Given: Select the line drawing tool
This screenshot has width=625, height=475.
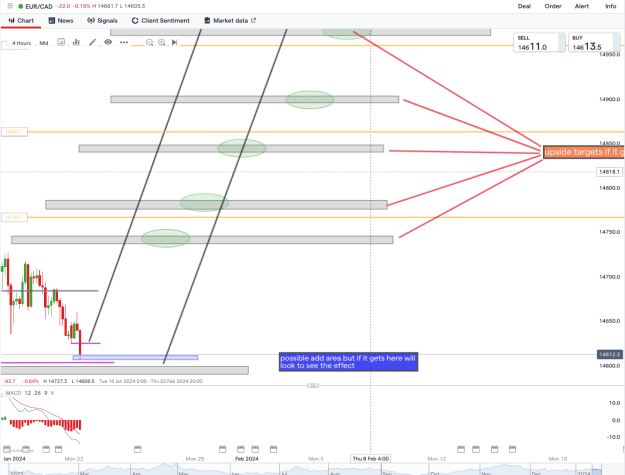Looking at the screenshot, I should 92,42.
